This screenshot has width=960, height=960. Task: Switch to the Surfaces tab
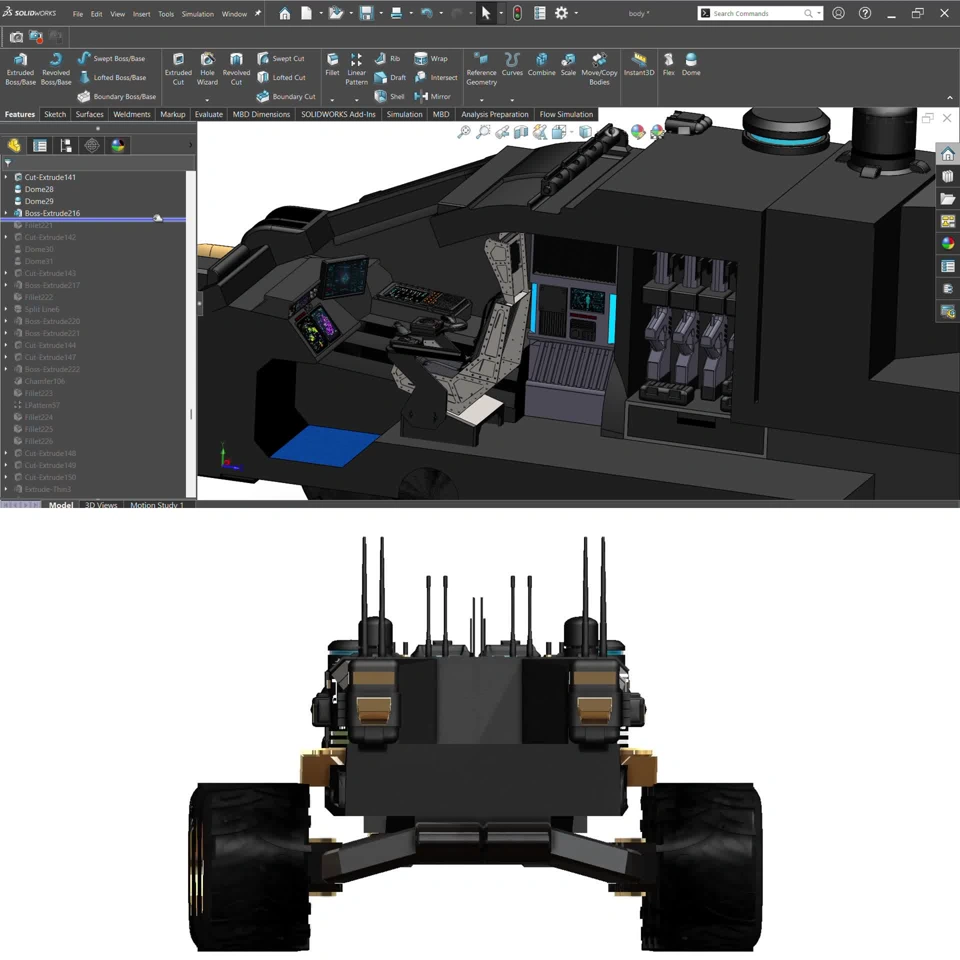tap(89, 114)
